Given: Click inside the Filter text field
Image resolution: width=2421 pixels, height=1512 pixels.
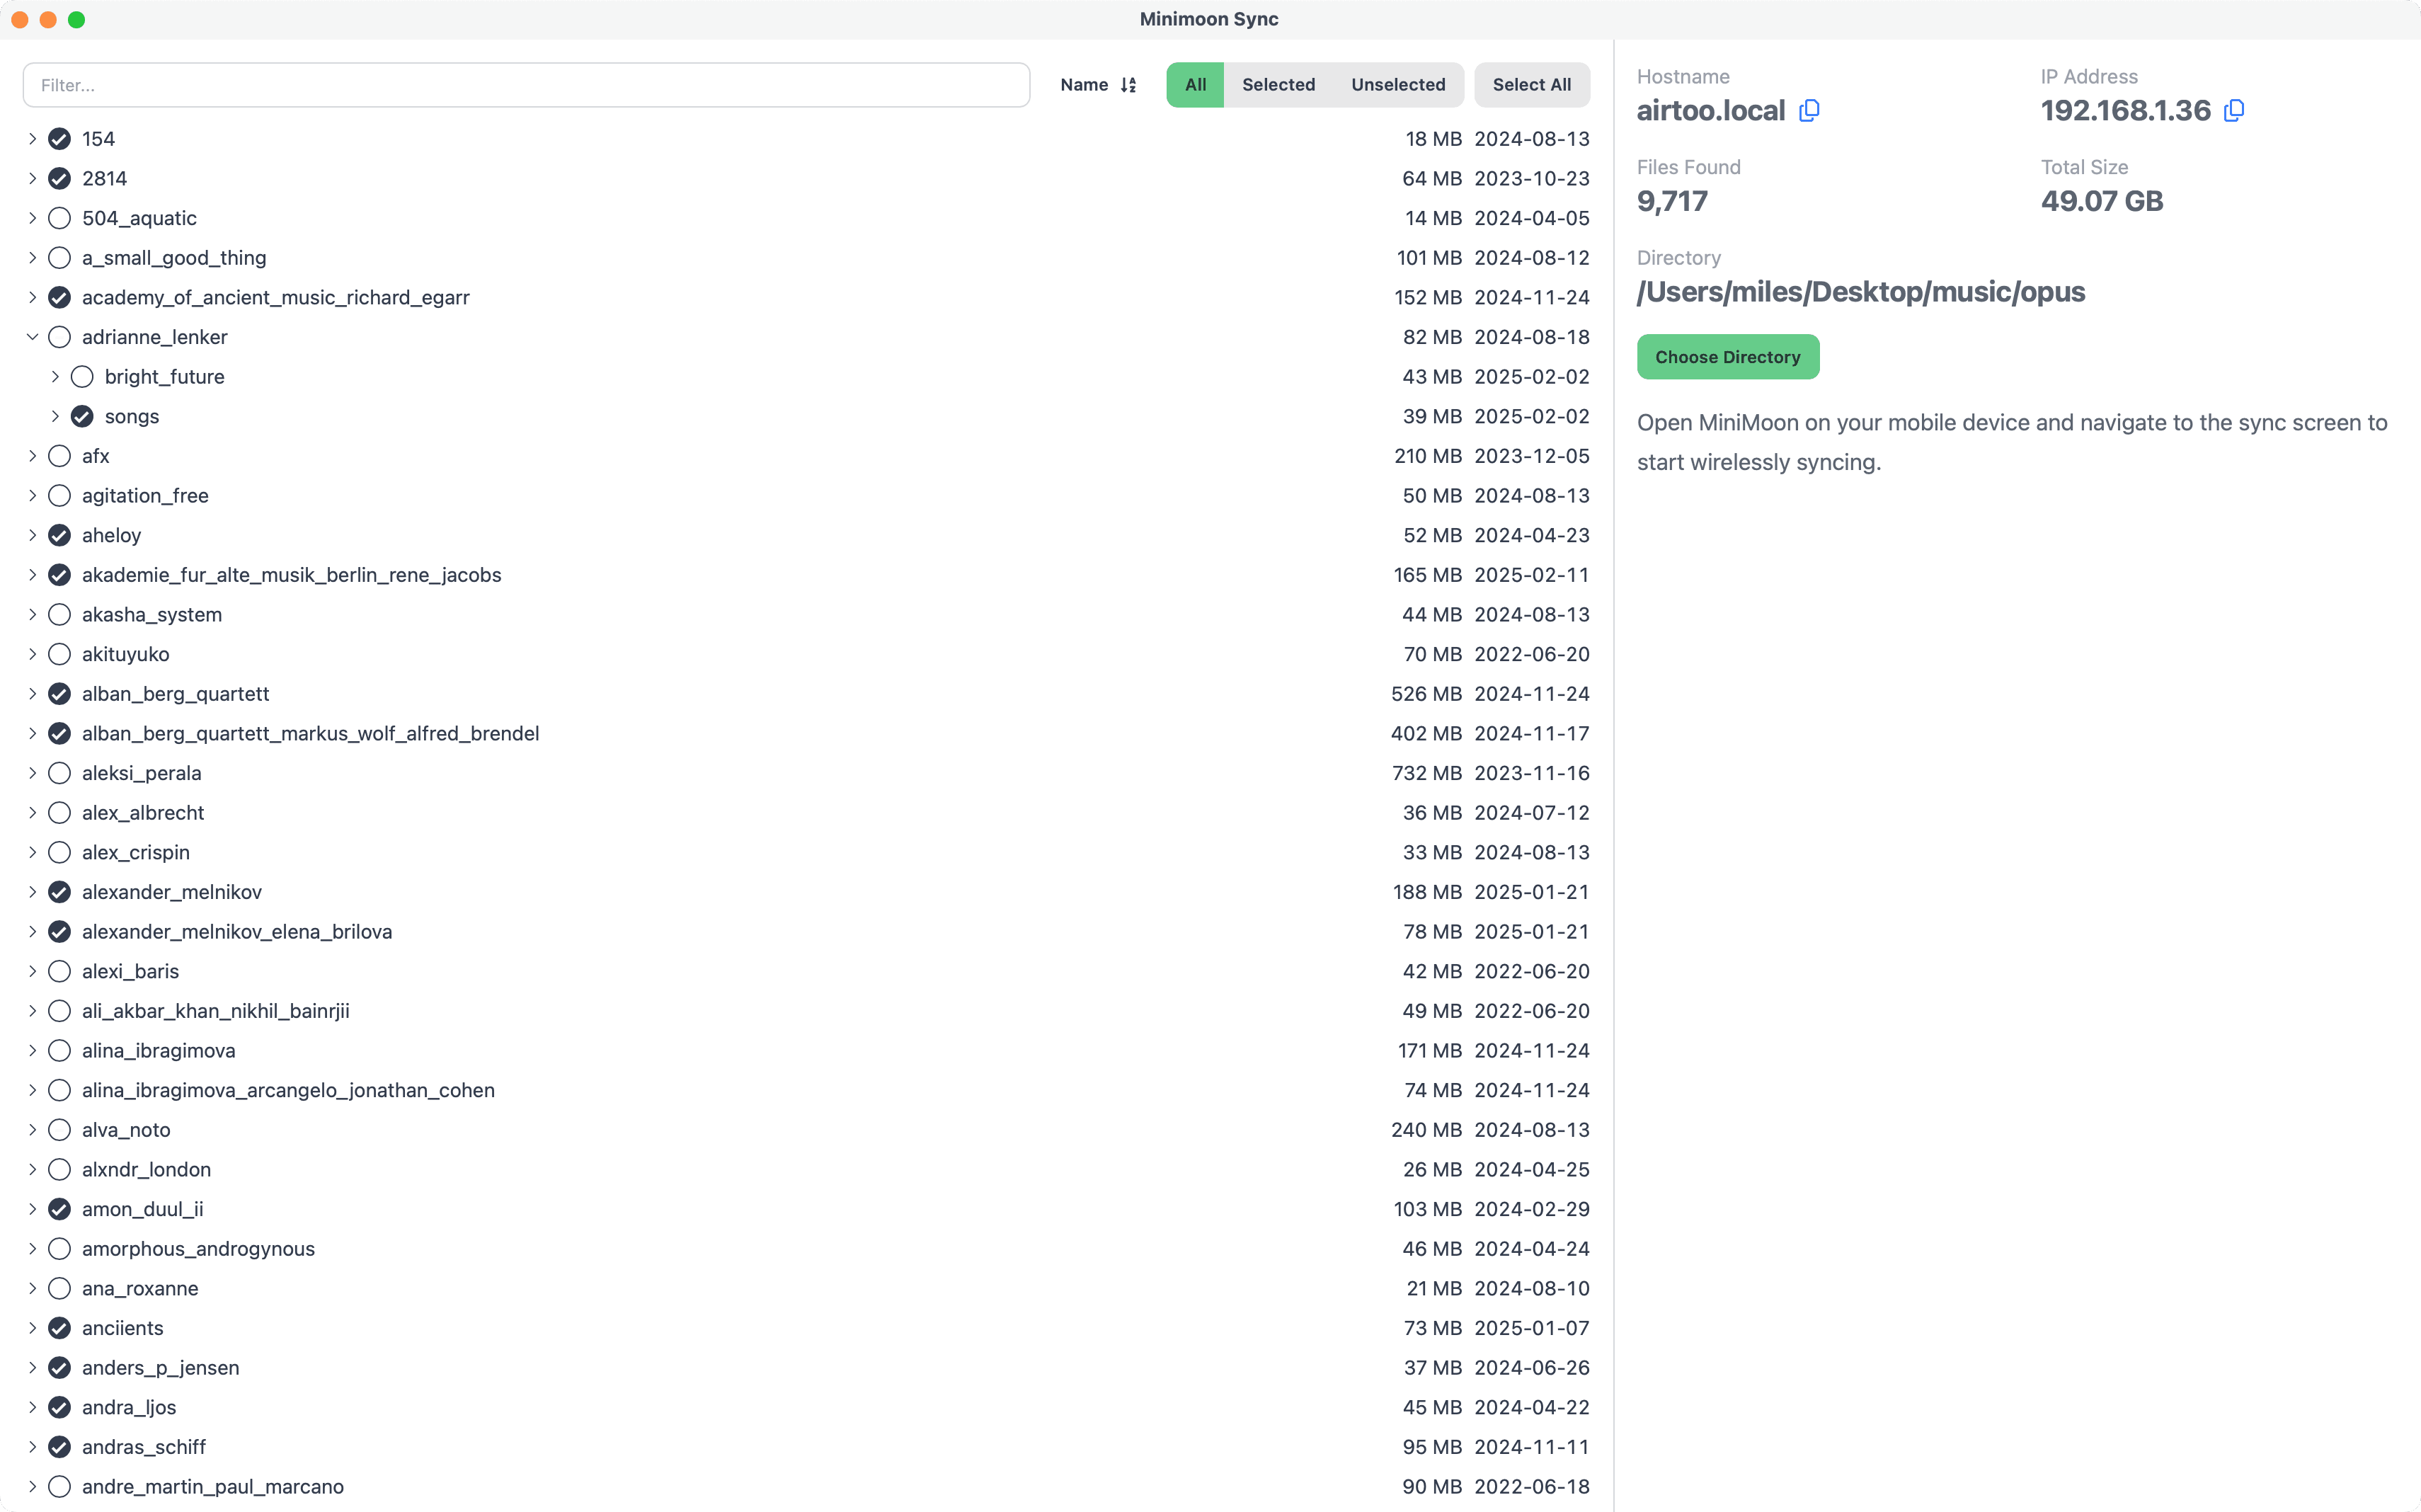Looking at the screenshot, I should [525, 85].
